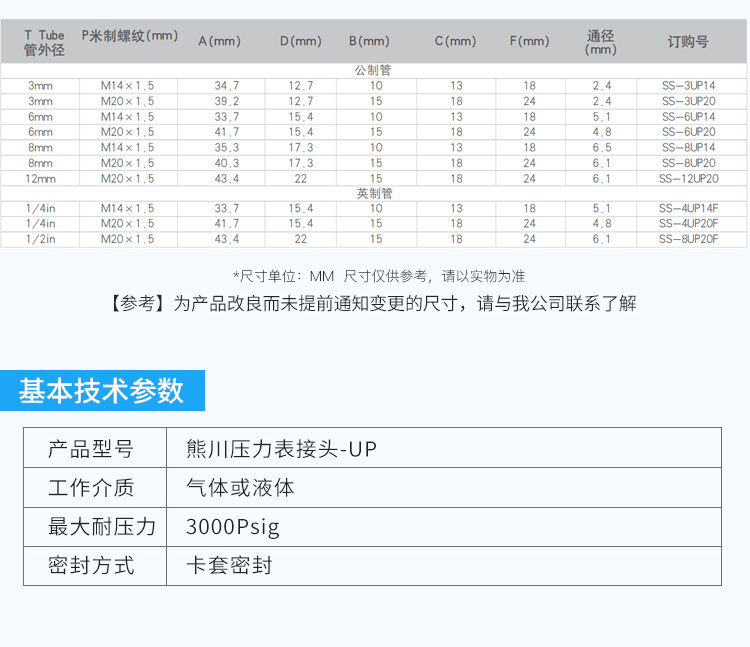The image size is (750, 647).
Task: Click the 订购号 column header
Action: click(688, 42)
